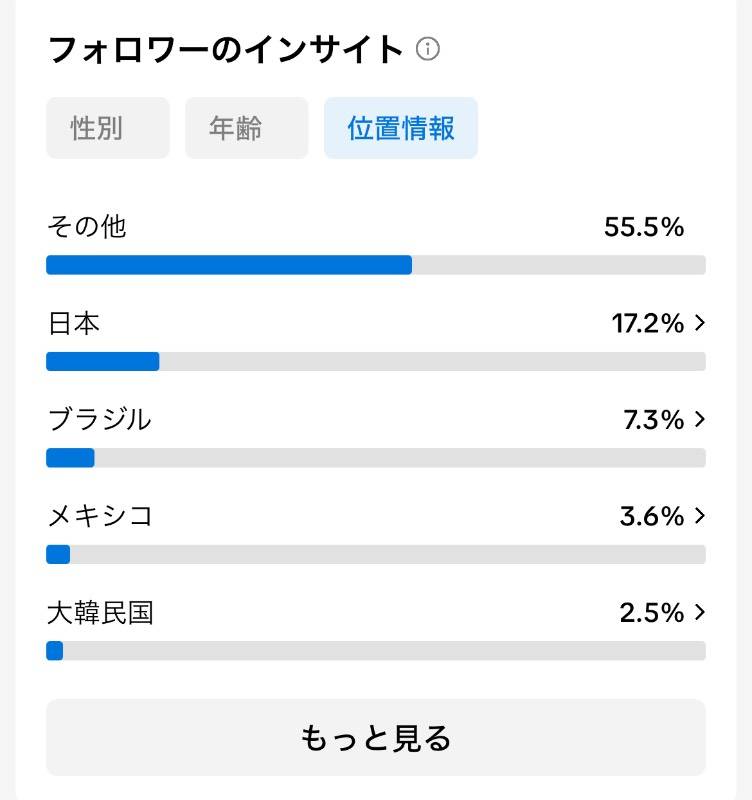
Task: Click the 大韓民国 percentage bar
Action: pyautogui.click(x=376, y=651)
